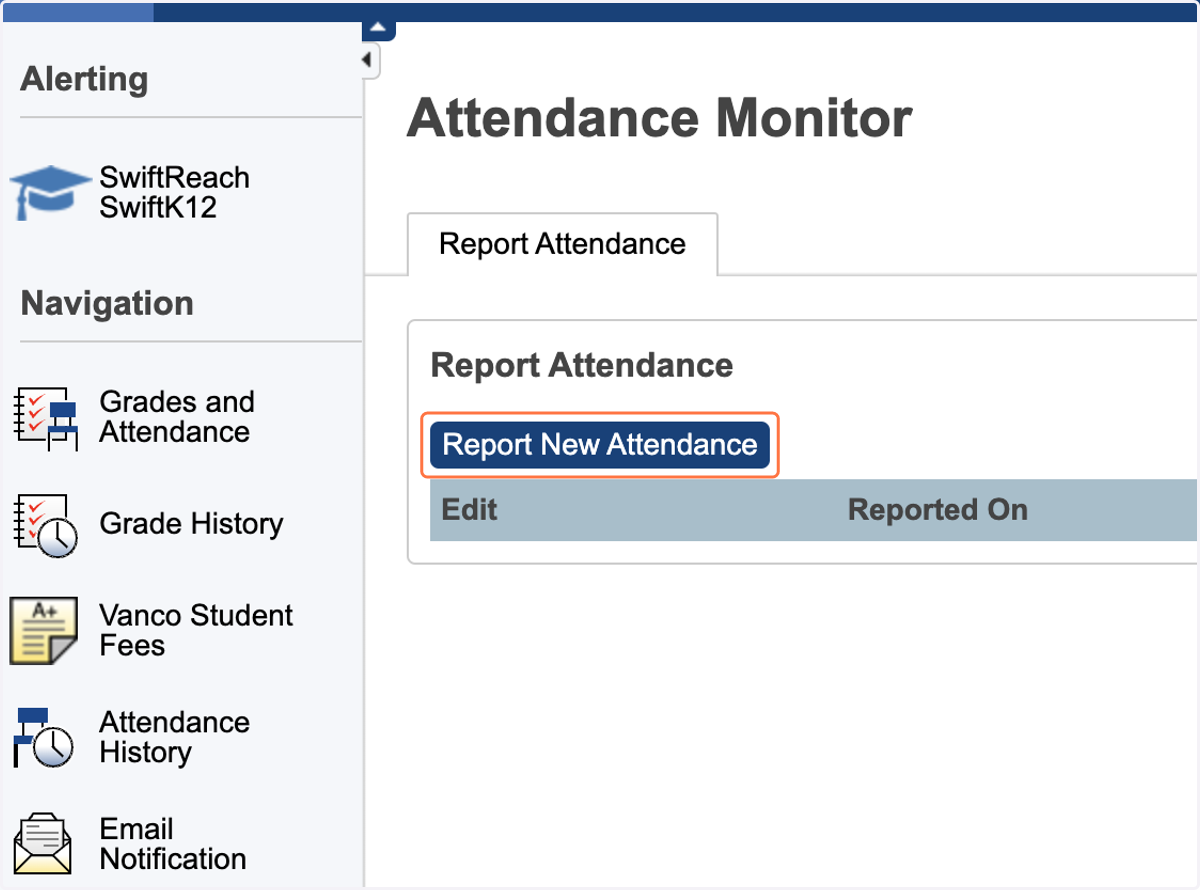Image resolution: width=1200 pixels, height=890 pixels.
Task: Click the Grade History clock icon
Action: tap(46, 524)
